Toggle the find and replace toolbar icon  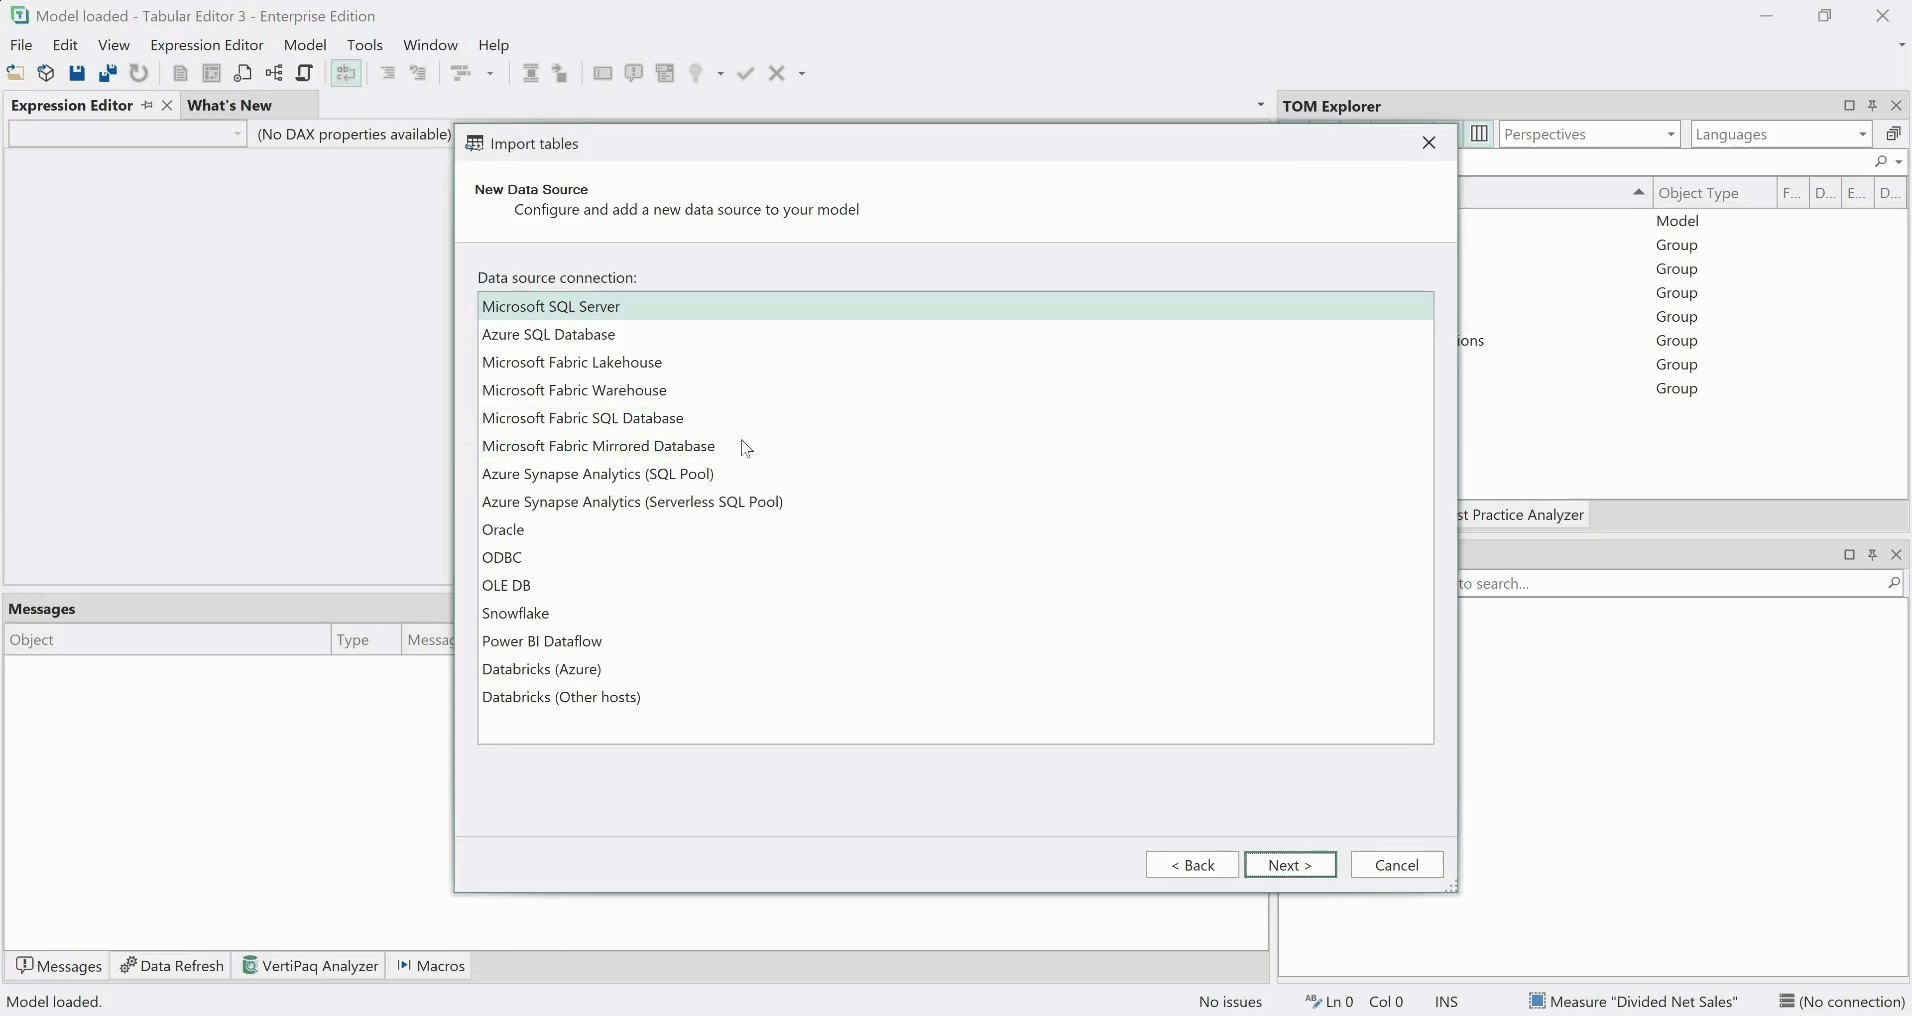[x=346, y=73]
